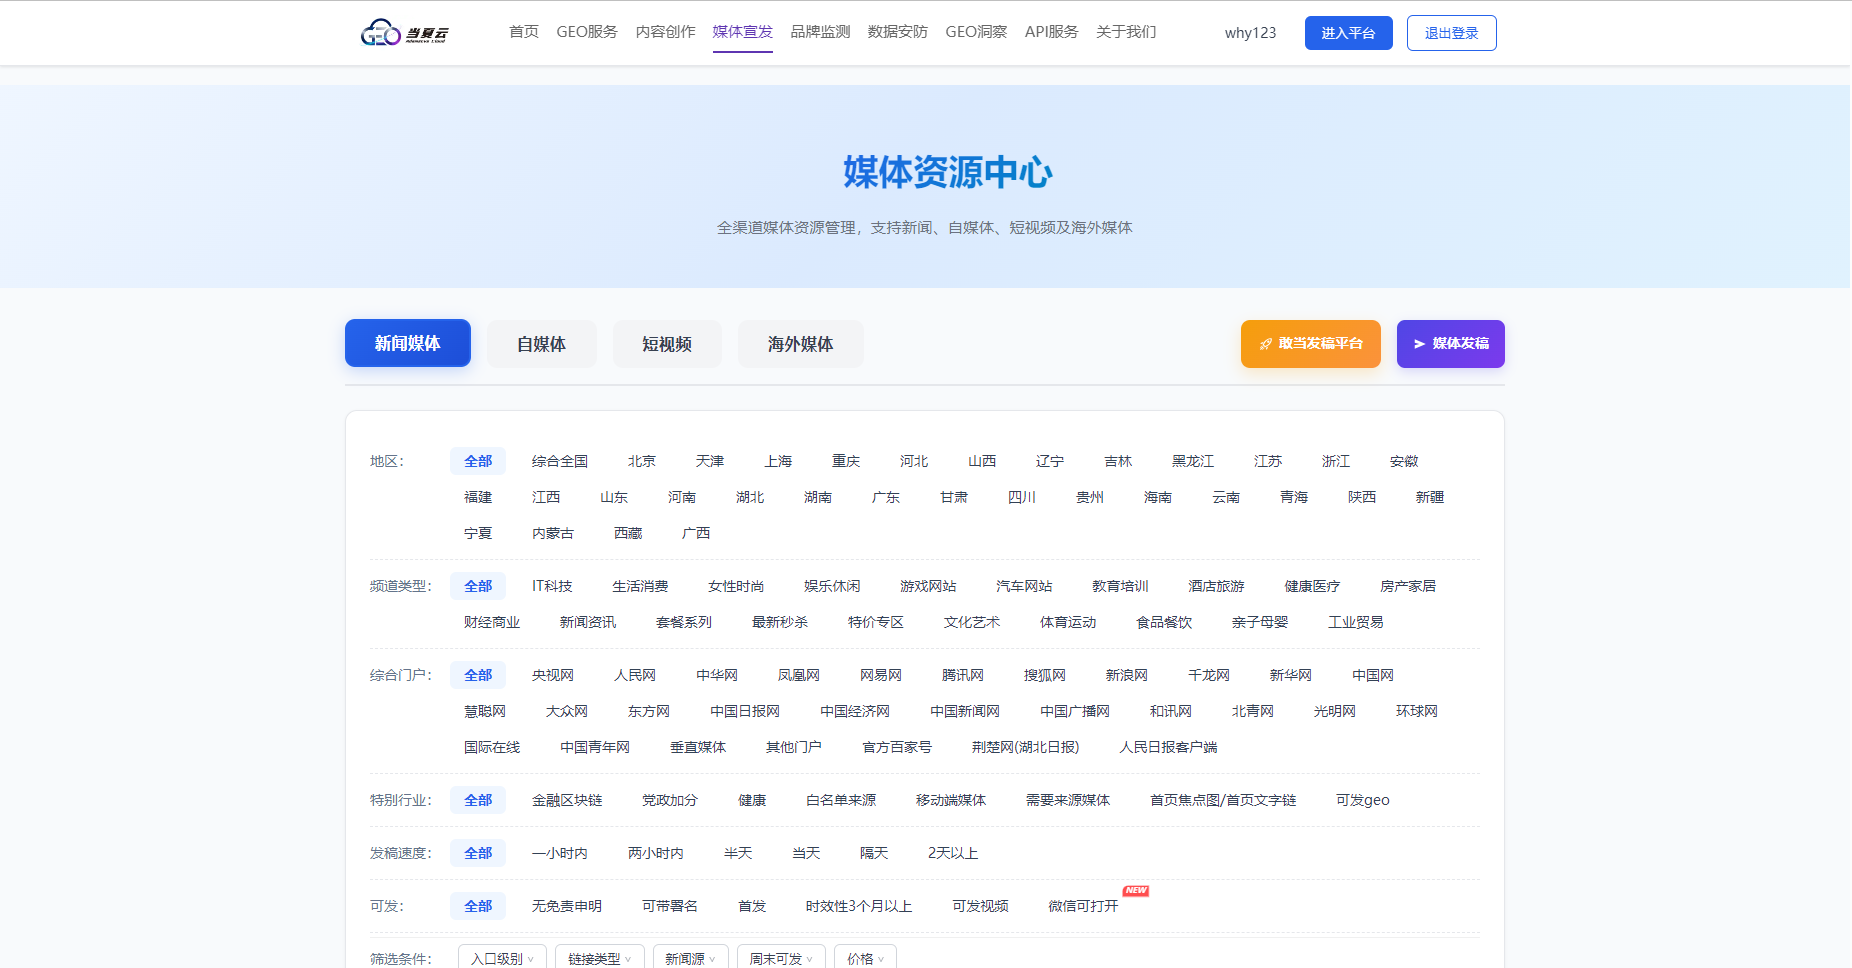
Task: Expand the 周末可发 dropdown
Action: tap(781, 958)
